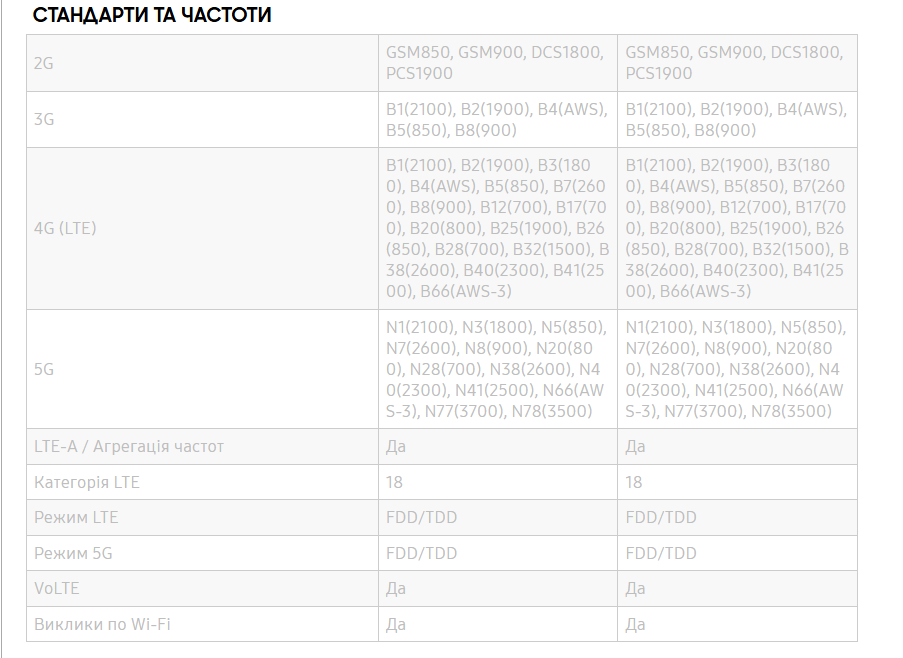903x658 pixels.
Task: Click the middle column Режим 5G FDD/TDD value
Action: (421, 553)
